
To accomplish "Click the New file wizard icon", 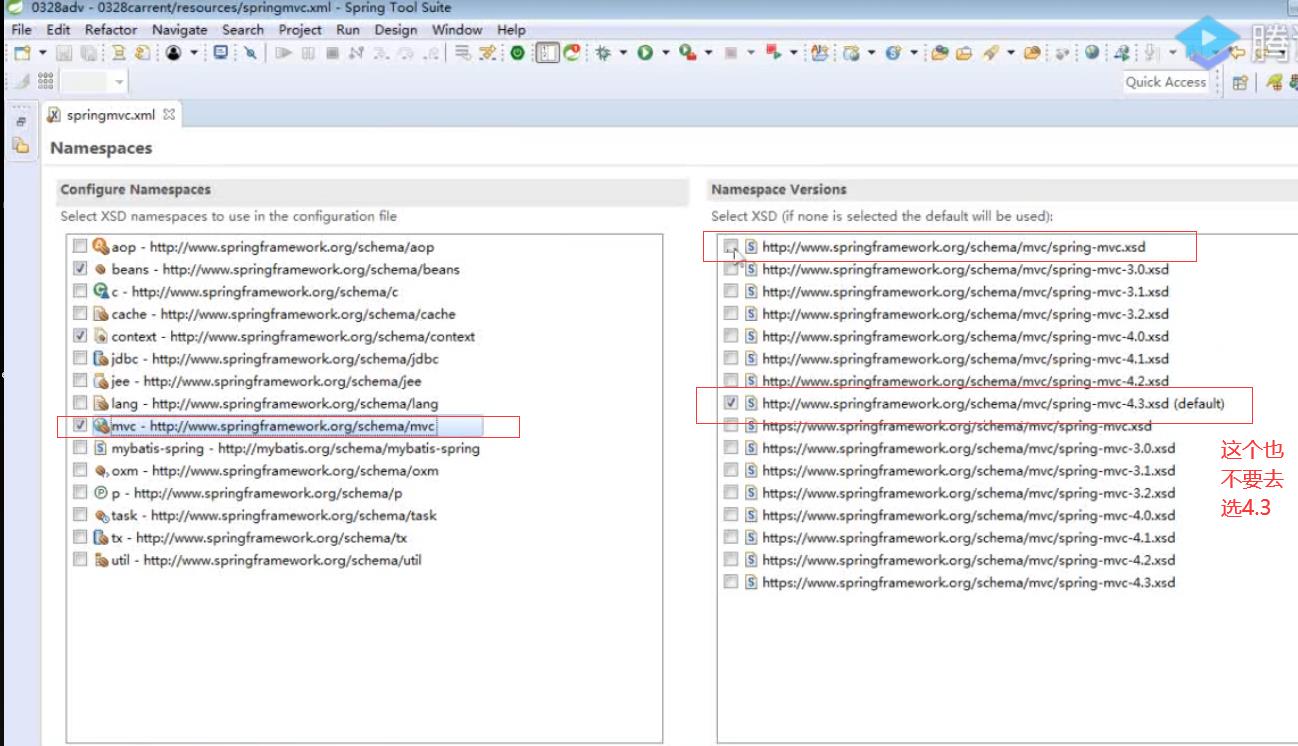I will pyautogui.click(x=22, y=53).
